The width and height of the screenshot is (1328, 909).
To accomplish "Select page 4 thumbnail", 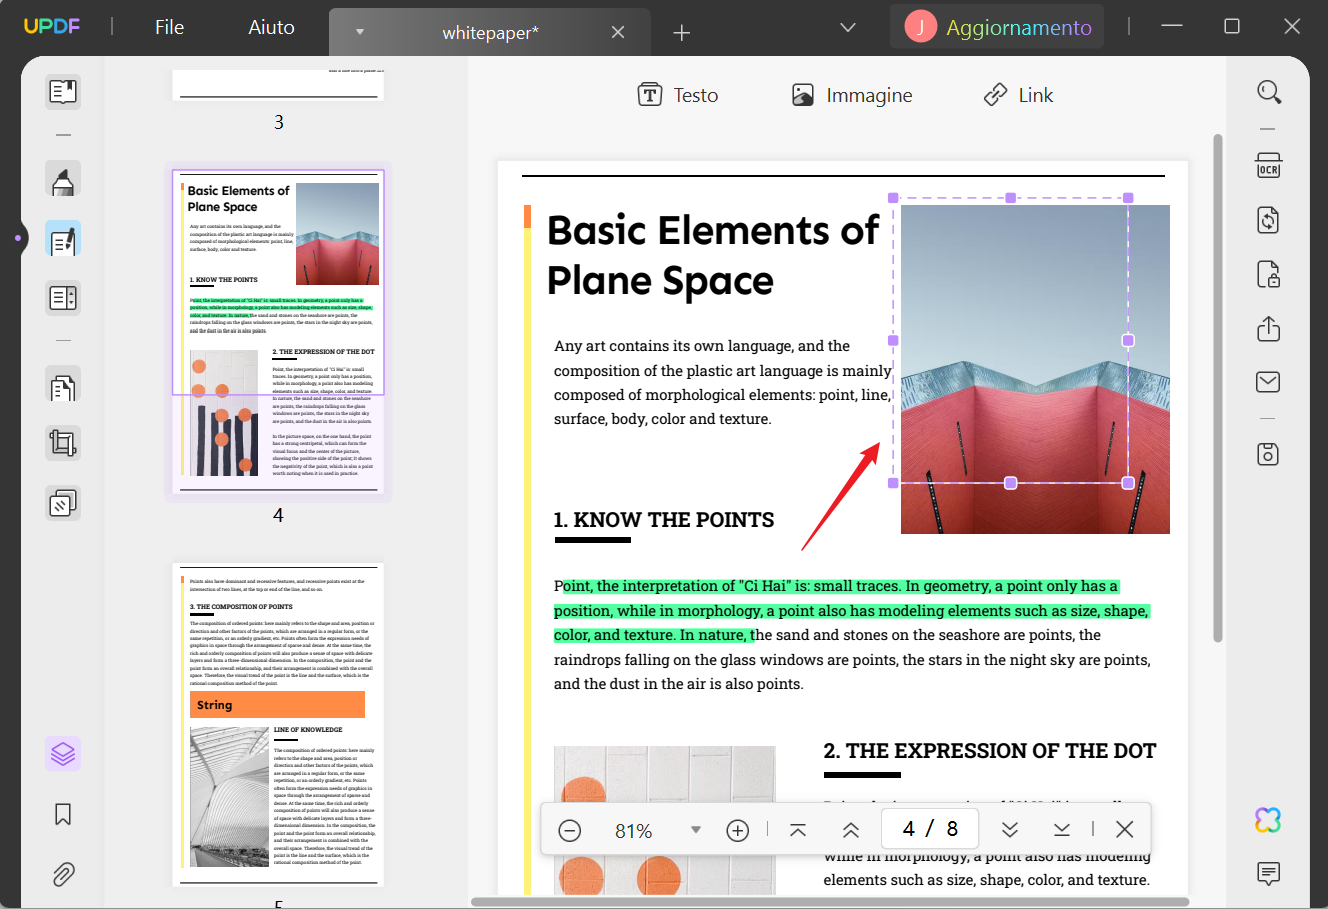I will (x=278, y=331).
